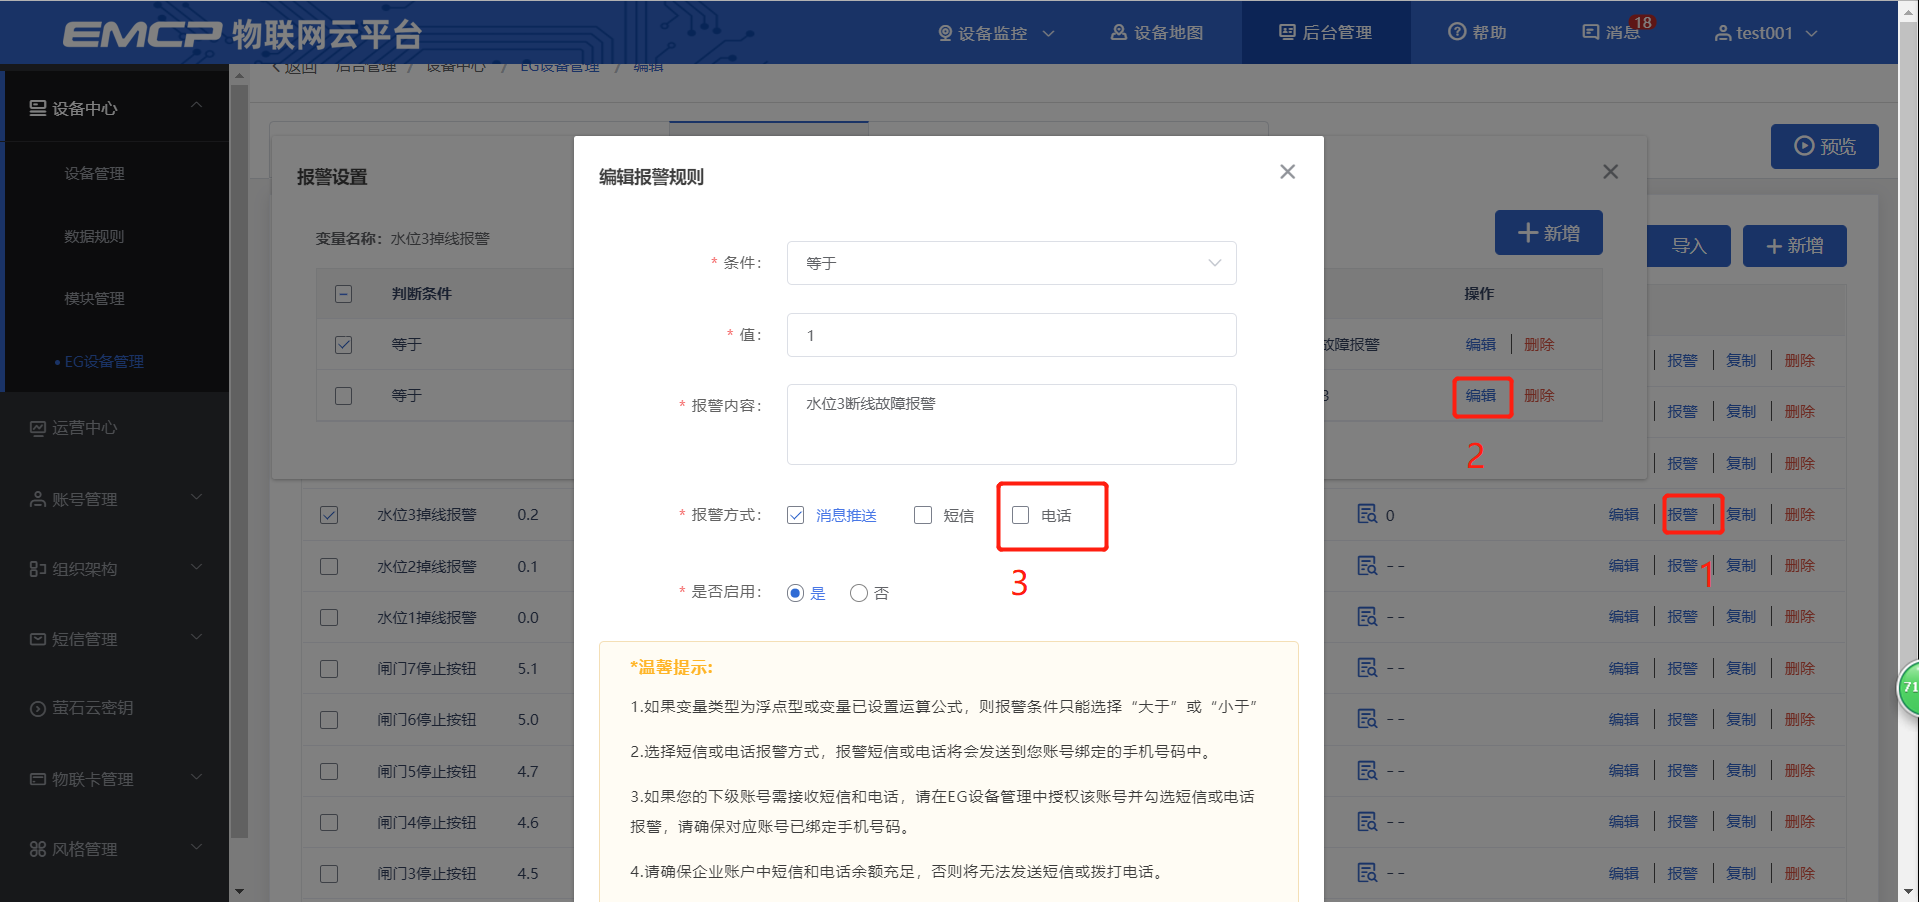Viewport: 1919px width, 902px height.
Task: Click 复制 in the 水位2掉线报警 row
Action: pyautogui.click(x=1741, y=566)
